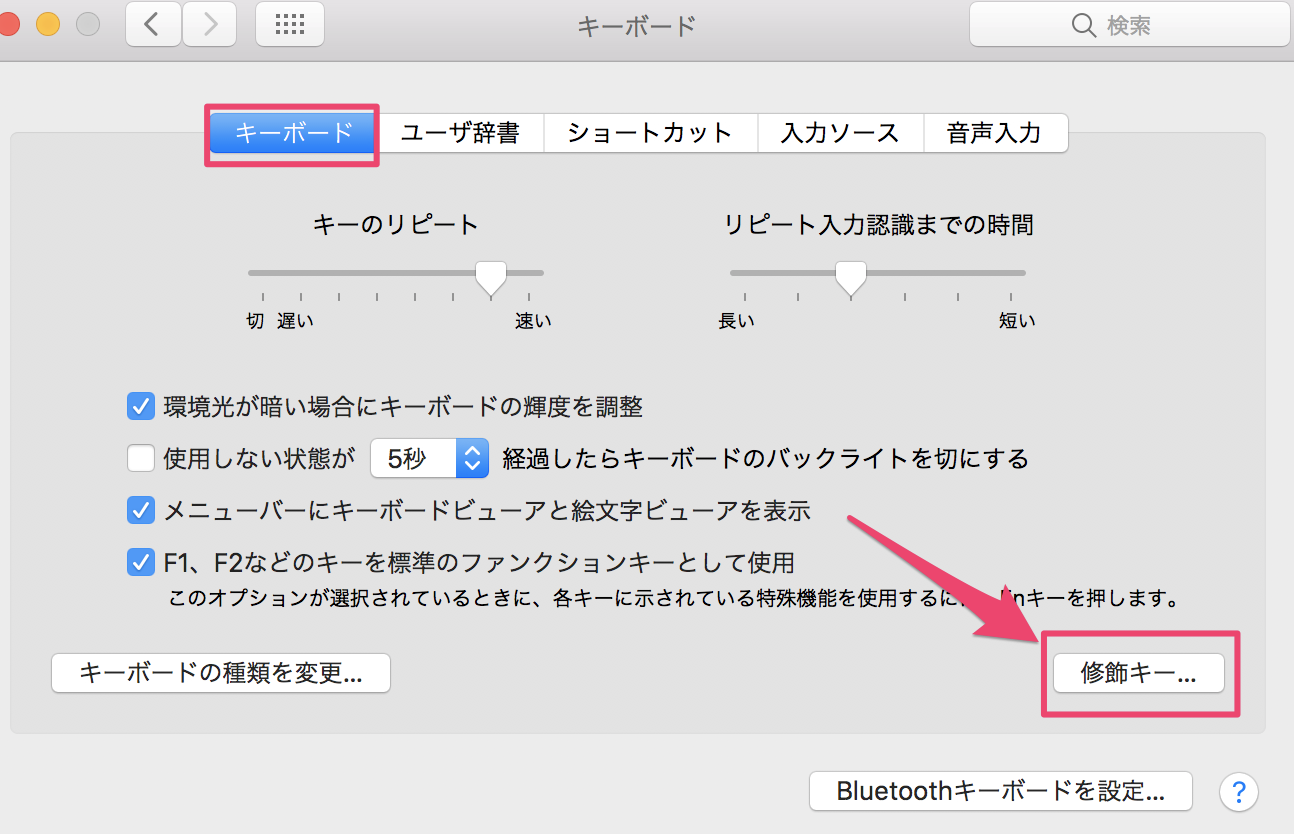Uncheck showing keyboard viewer in menu bar

(x=141, y=510)
